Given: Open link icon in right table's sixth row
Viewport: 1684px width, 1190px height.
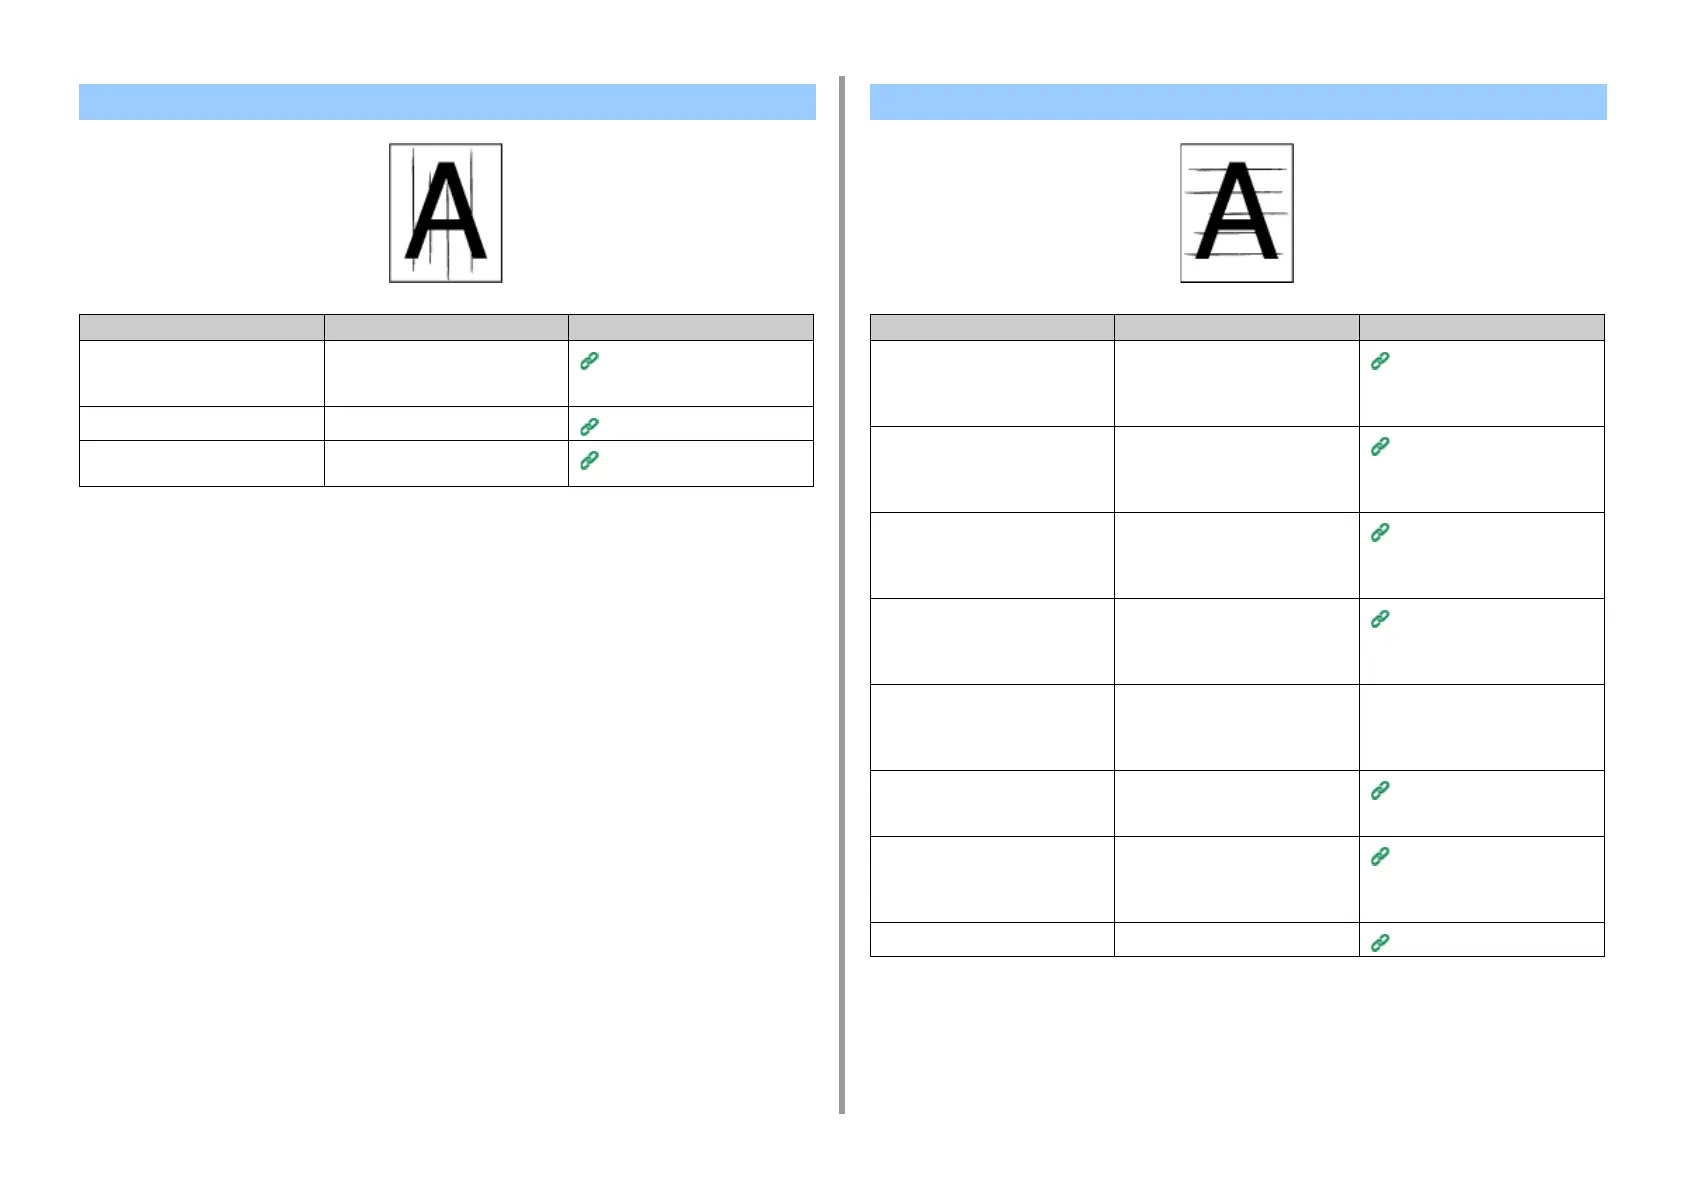Looking at the screenshot, I should click(x=1380, y=791).
